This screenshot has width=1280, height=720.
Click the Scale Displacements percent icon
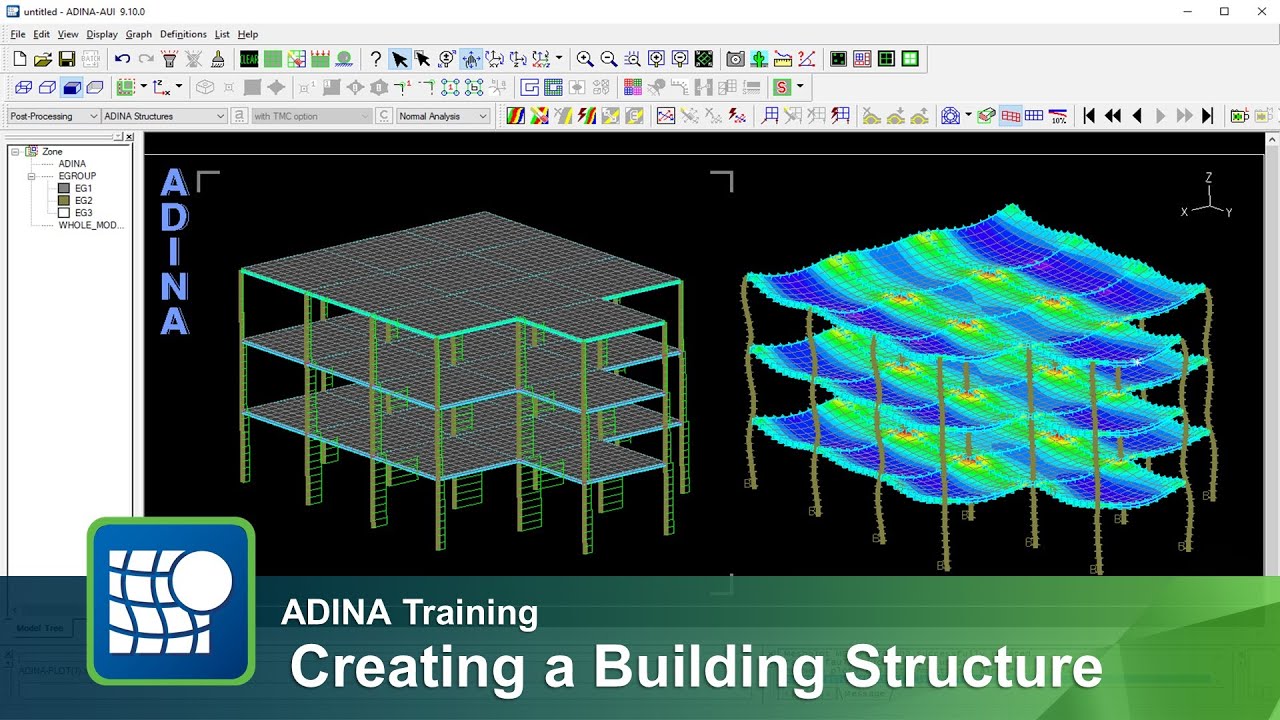tap(1058, 116)
